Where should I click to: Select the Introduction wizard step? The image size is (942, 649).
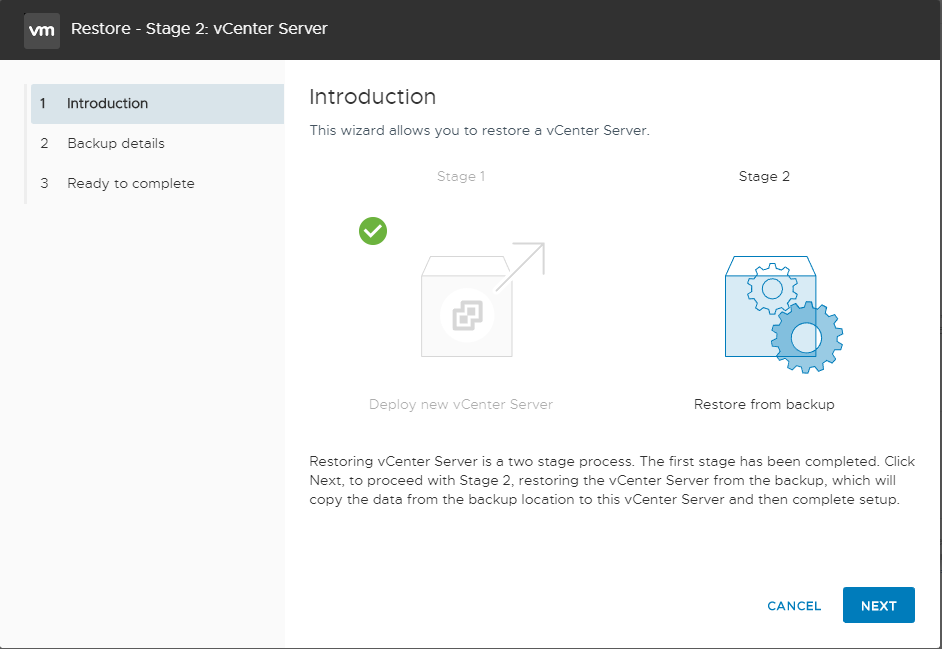coord(157,104)
